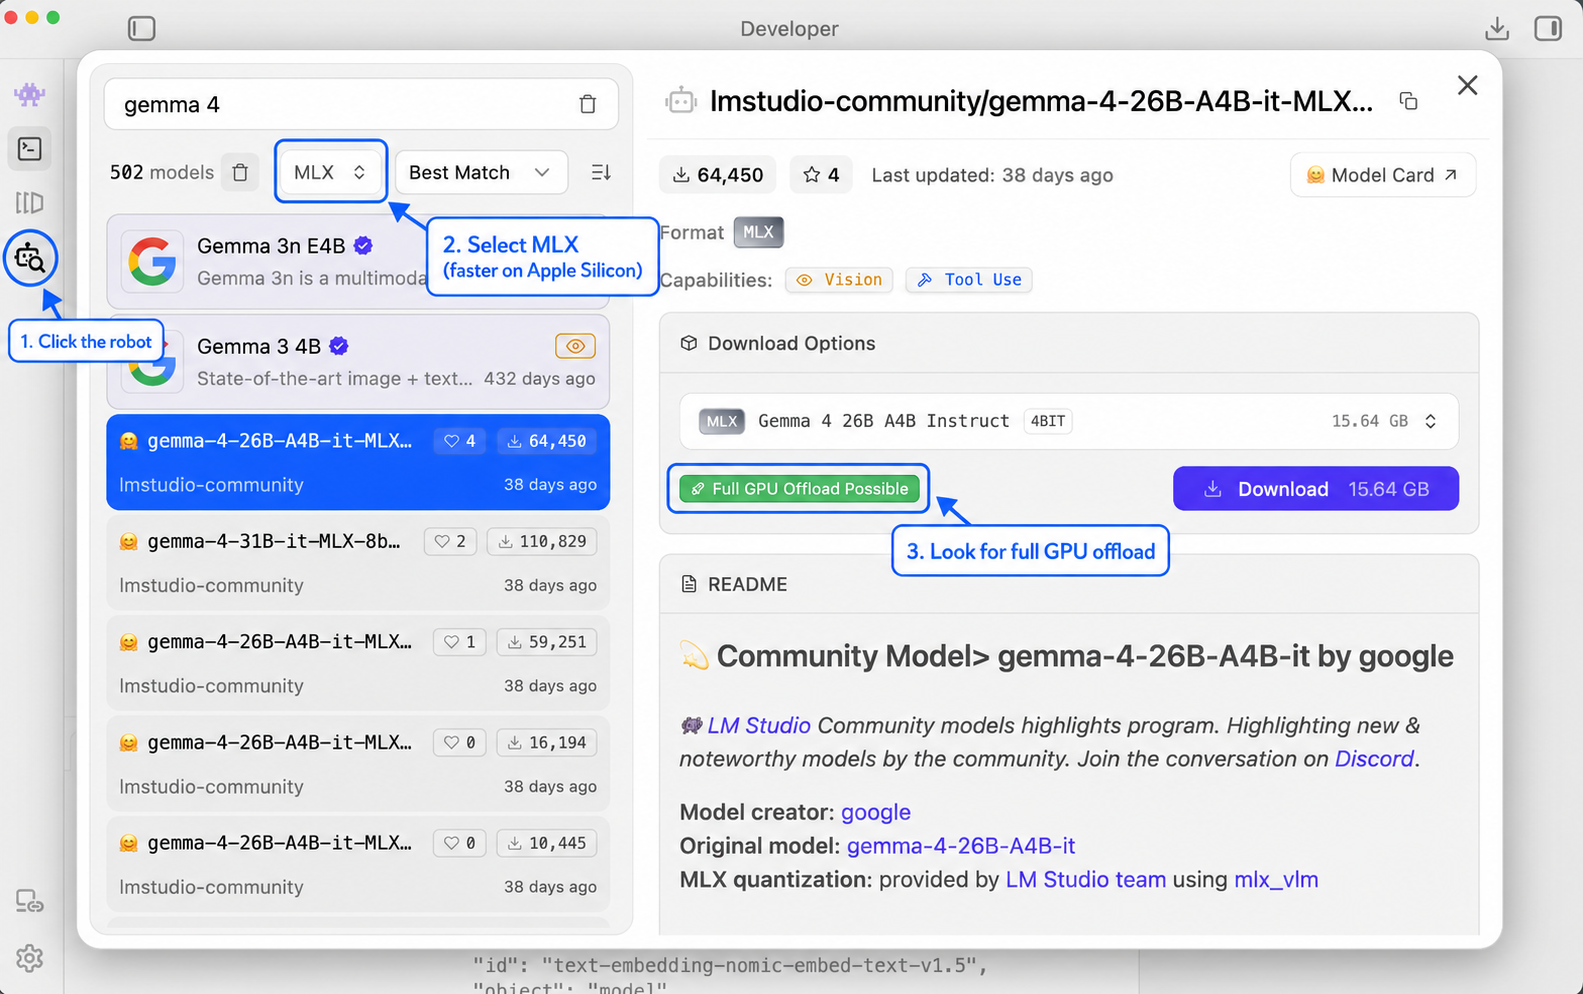Click the 502 models count text

pos(162,173)
